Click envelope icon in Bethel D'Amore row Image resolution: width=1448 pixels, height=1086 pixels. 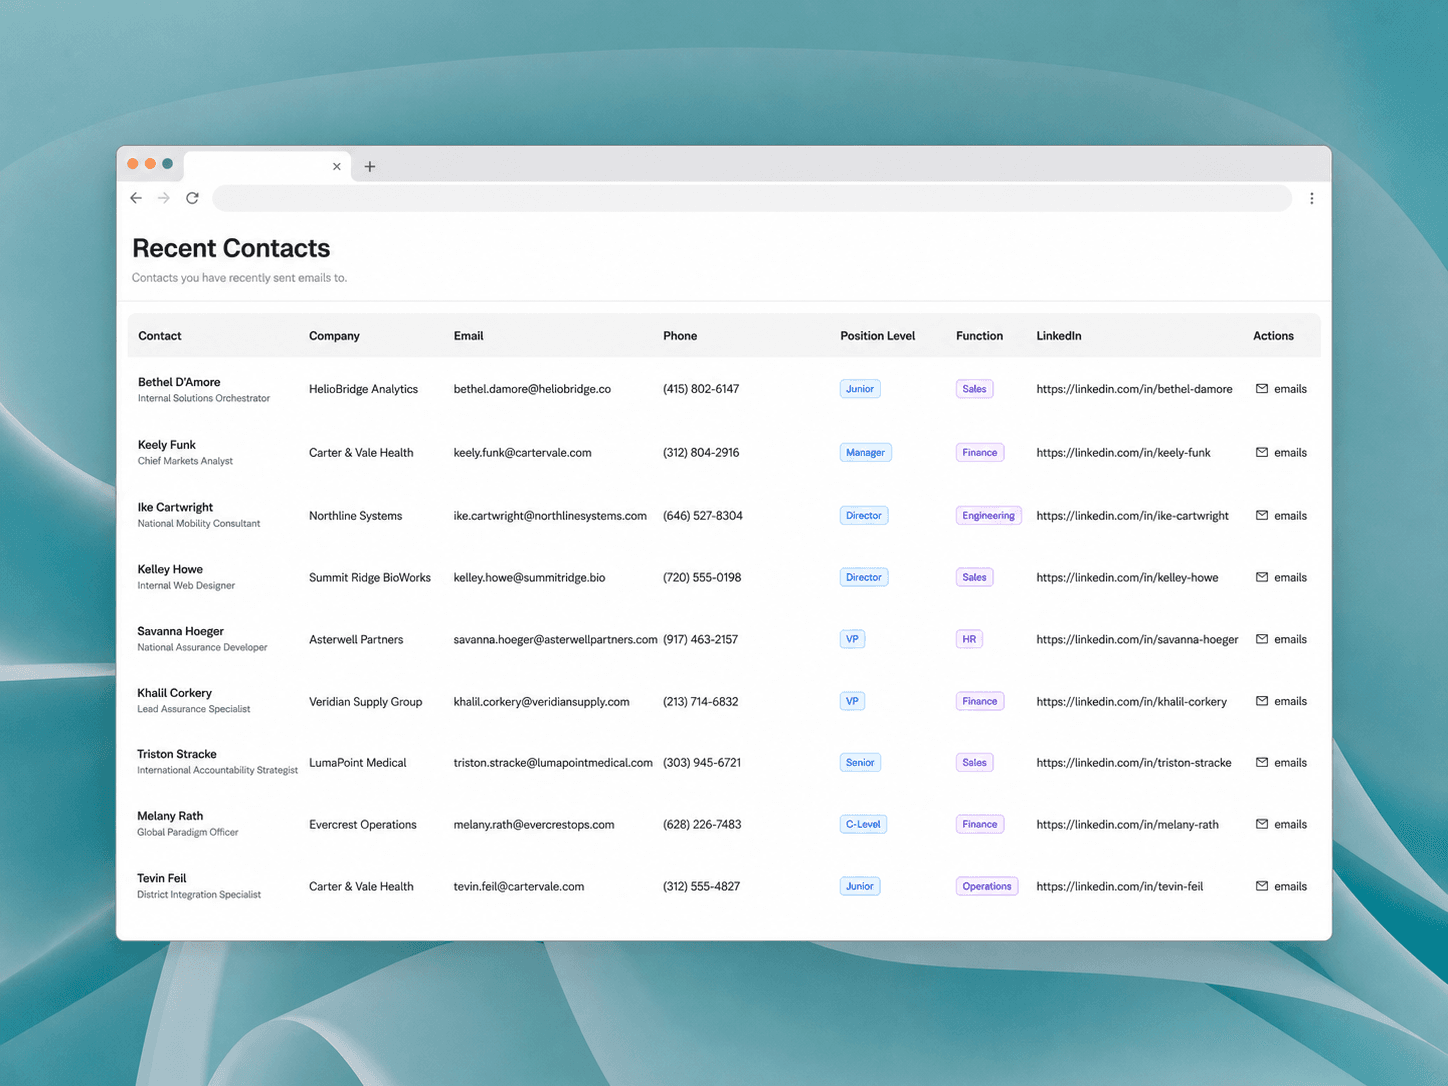pos(1261,389)
